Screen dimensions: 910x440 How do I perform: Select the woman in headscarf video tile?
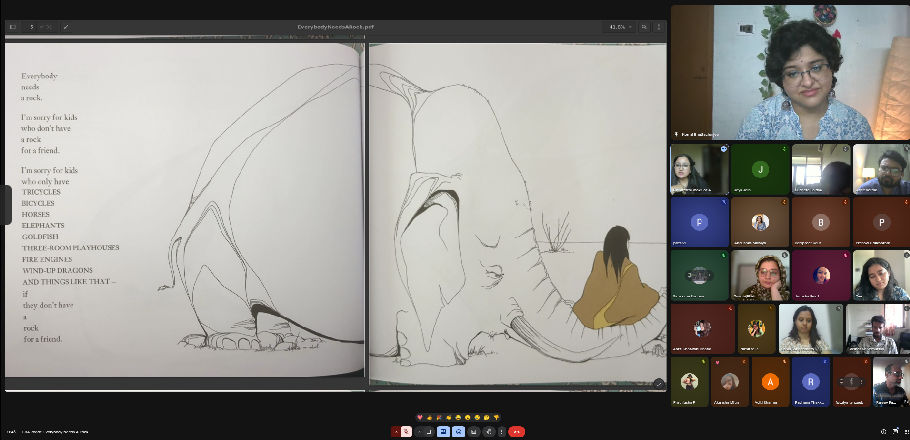click(x=760, y=275)
